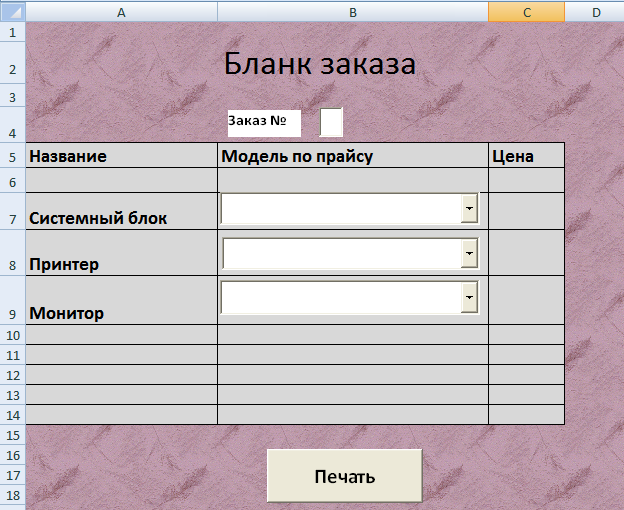Select column D header
This screenshot has height=510, width=624.
point(595,12)
